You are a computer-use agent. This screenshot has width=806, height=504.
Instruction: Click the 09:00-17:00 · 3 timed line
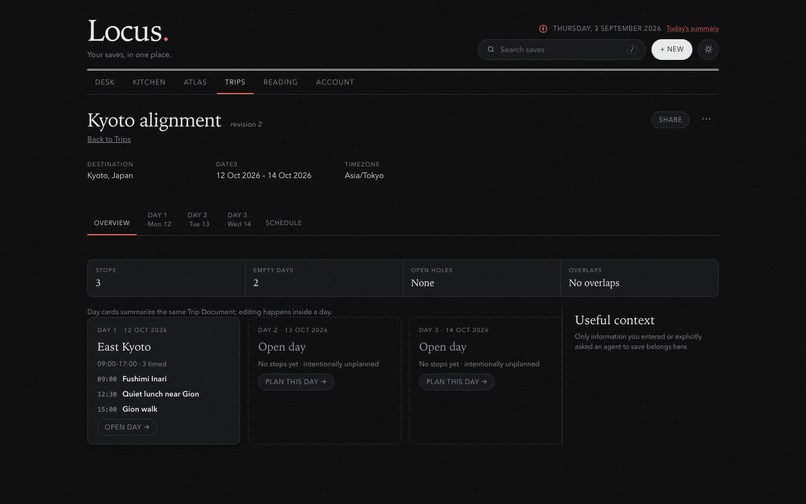tap(132, 364)
